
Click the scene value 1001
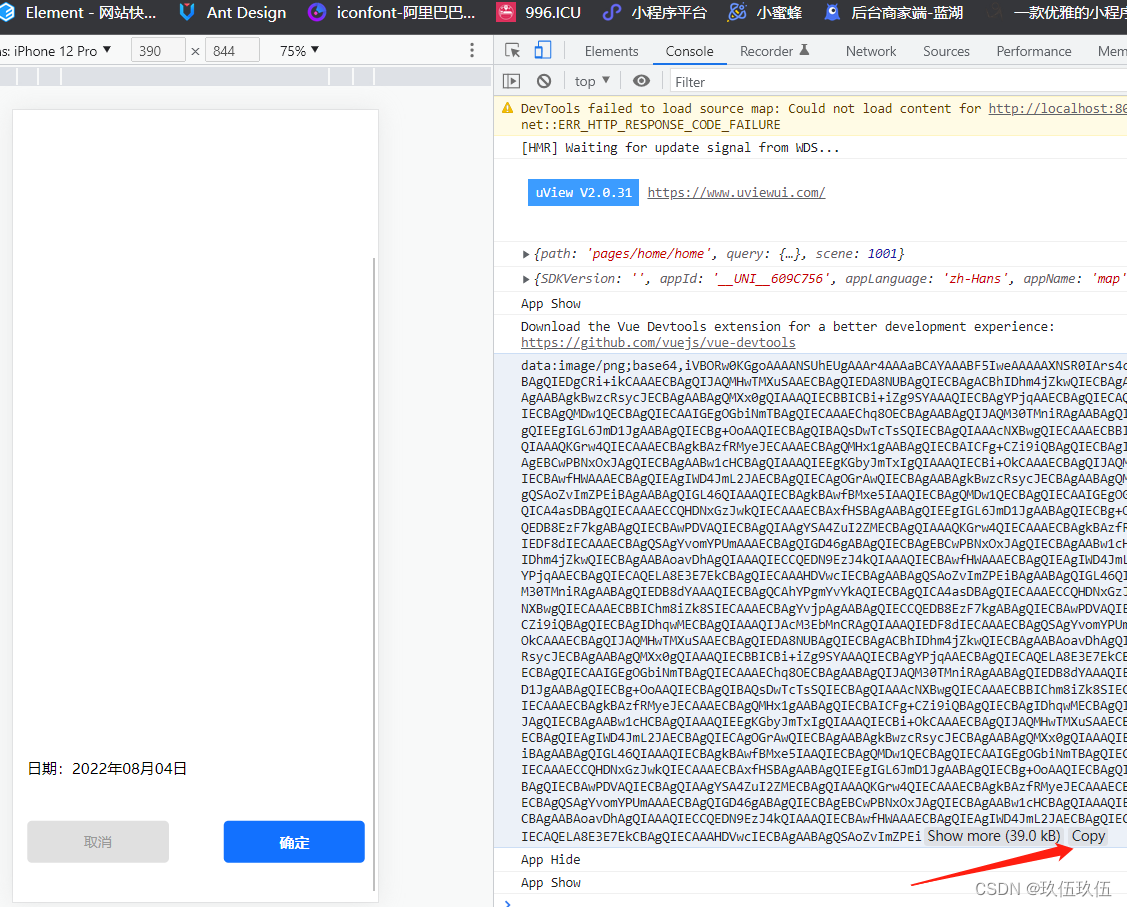coord(882,254)
